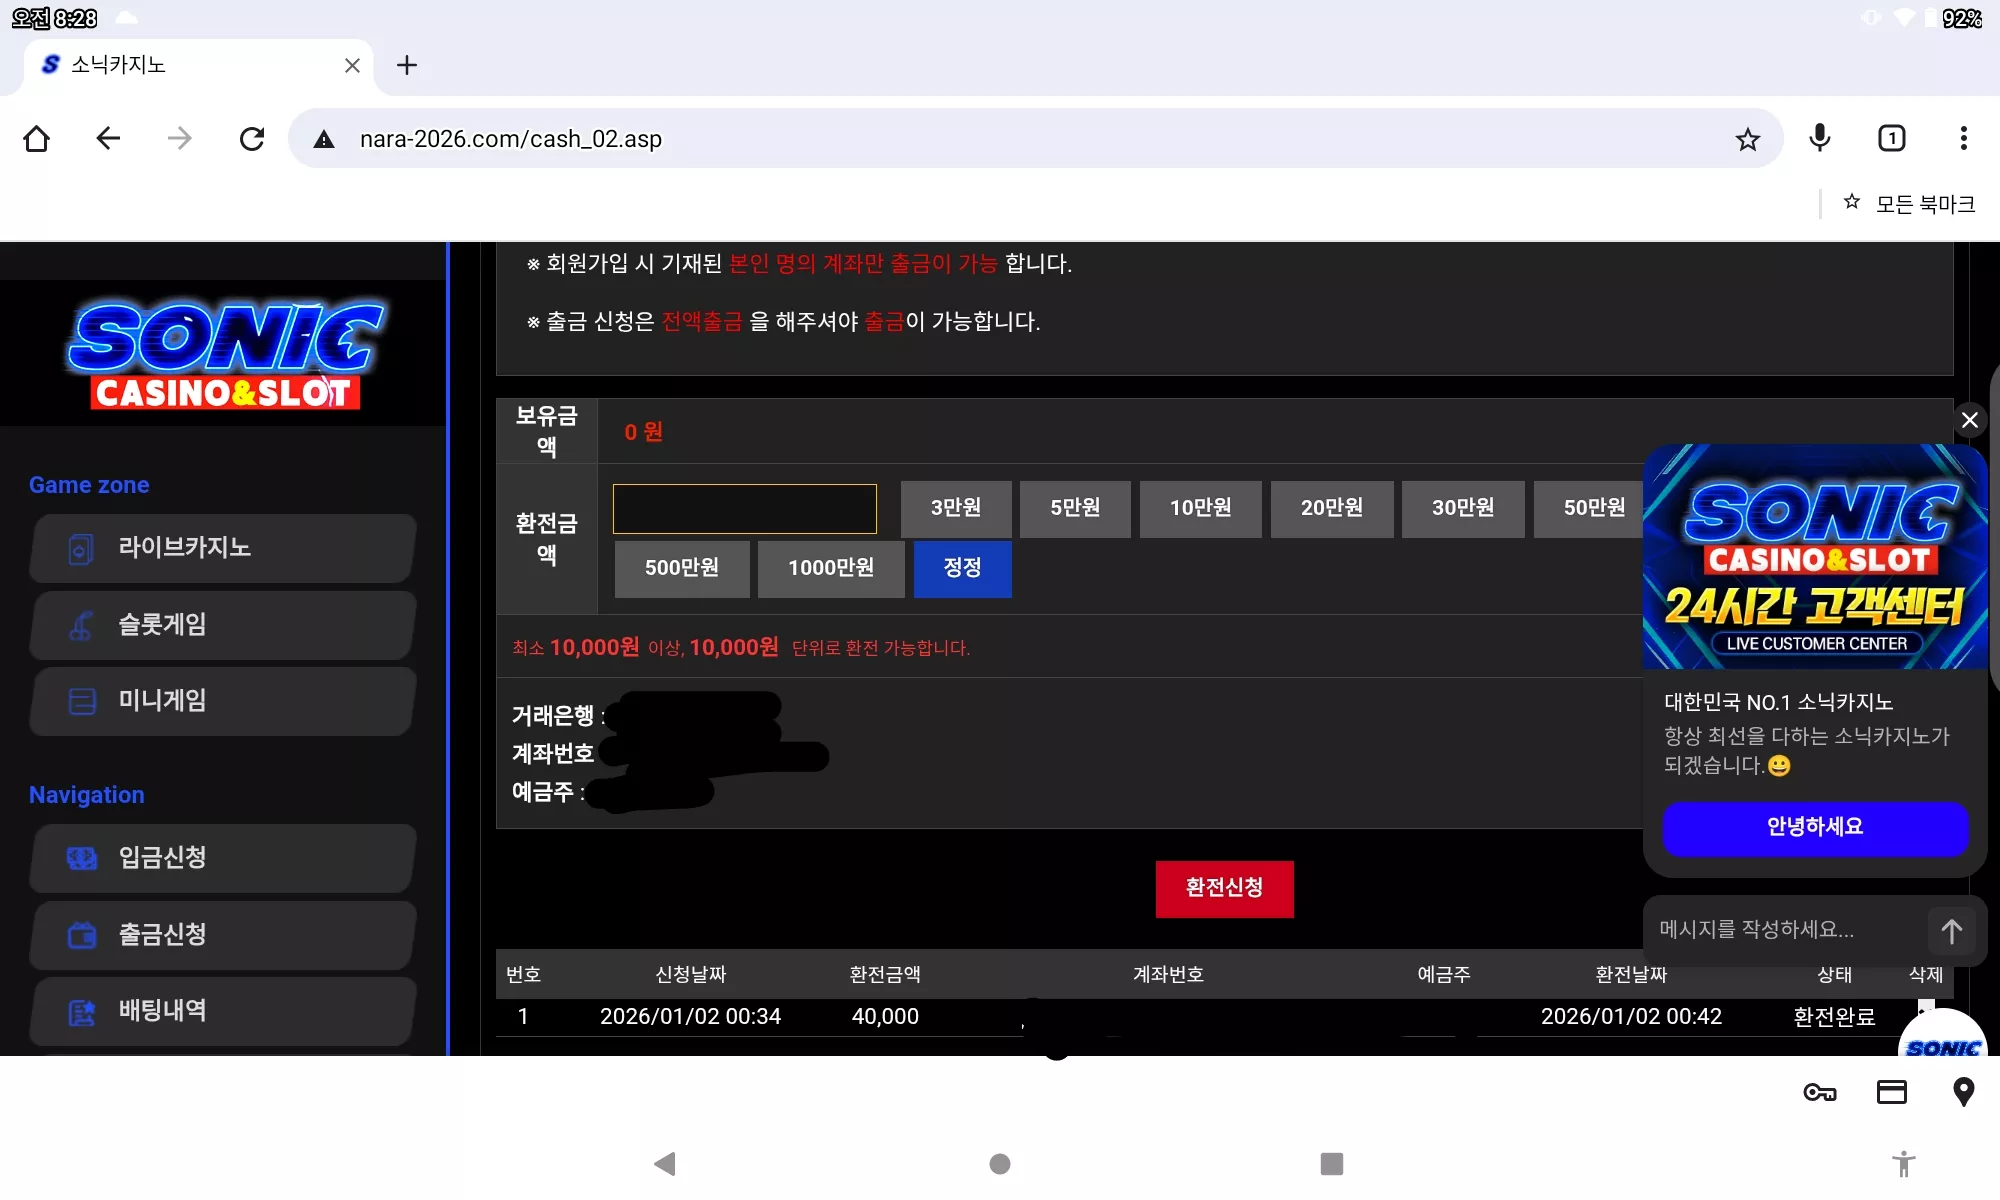Screen dimensions: 2000x1200
Task: Select the 소닉카지노 browser tab
Action: coord(198,66)
